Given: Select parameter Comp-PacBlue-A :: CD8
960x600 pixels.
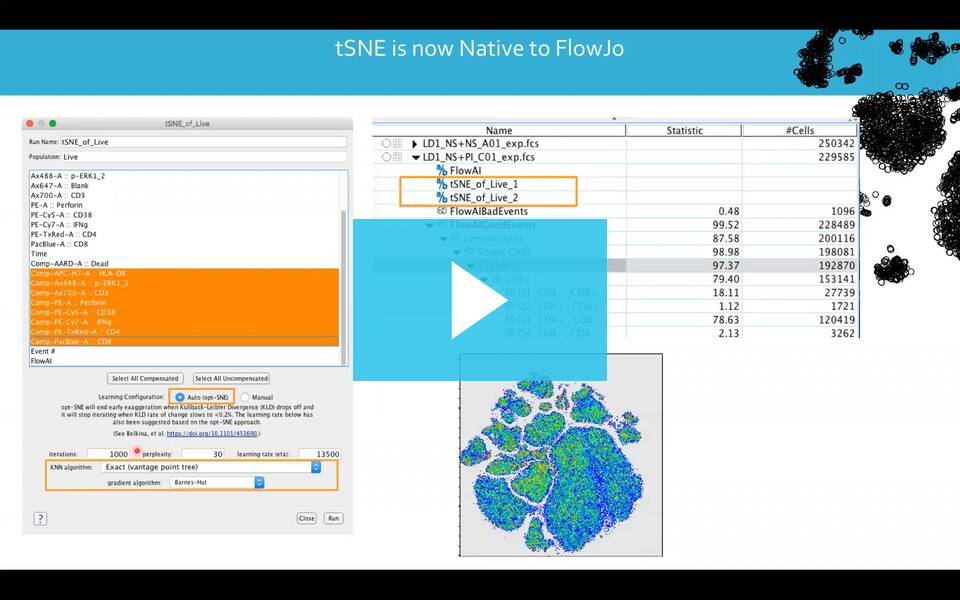Looking at the screenshot, I should (x=184, y=342).
